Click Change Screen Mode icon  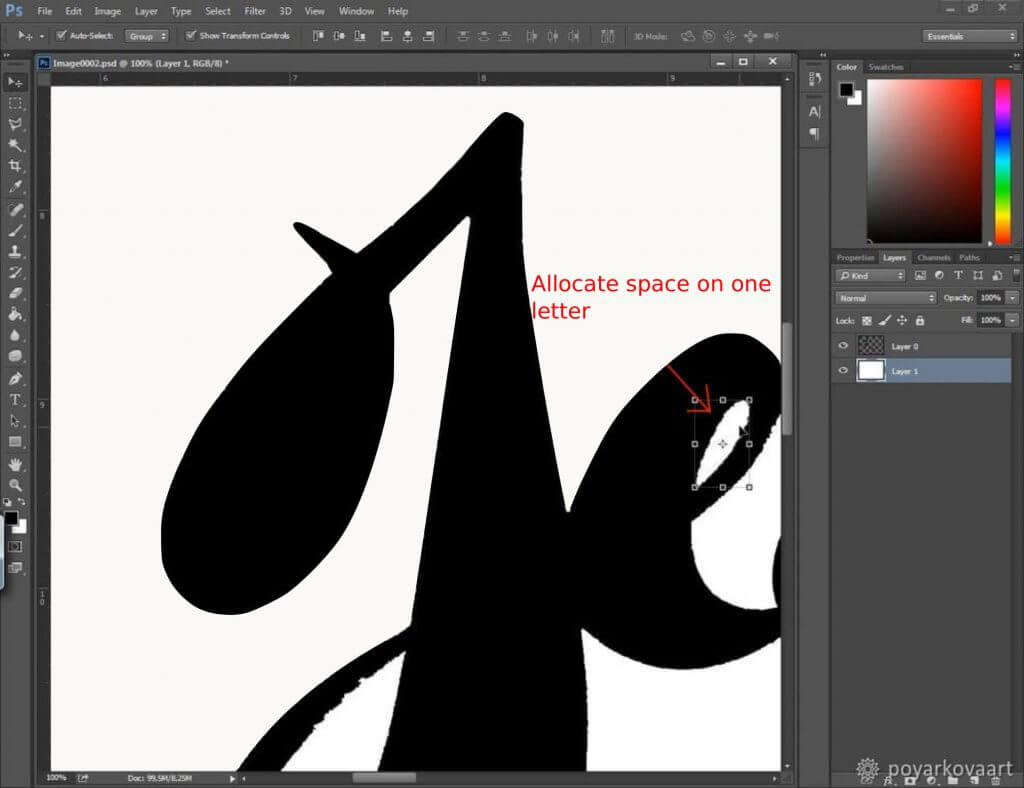[15, 567]
